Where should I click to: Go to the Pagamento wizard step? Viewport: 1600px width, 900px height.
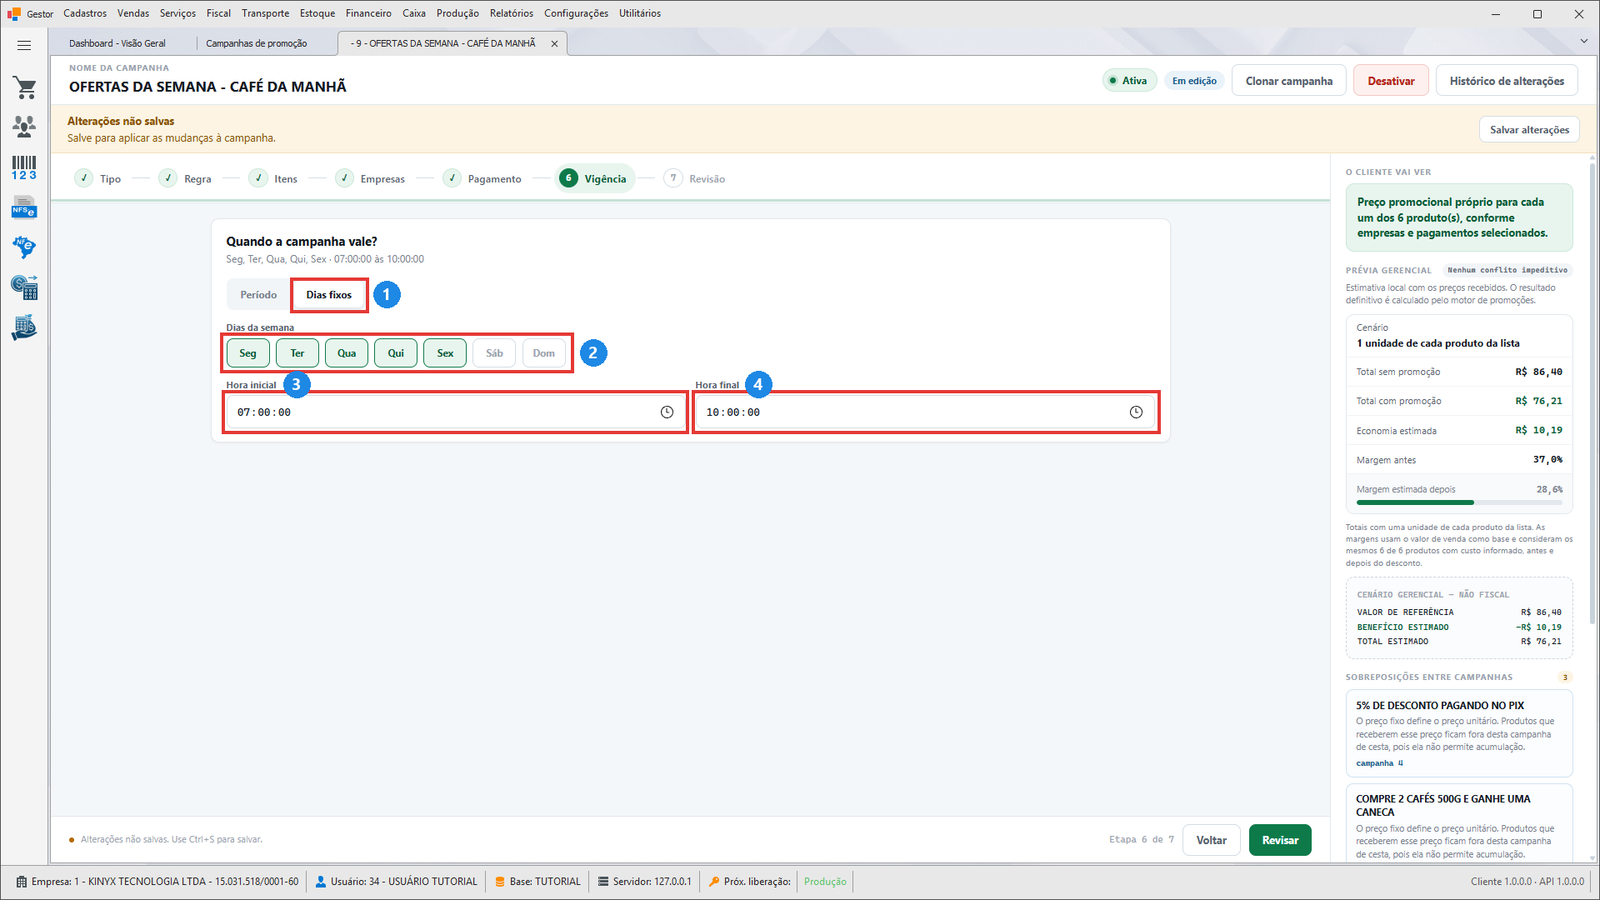tap(482, 179)
